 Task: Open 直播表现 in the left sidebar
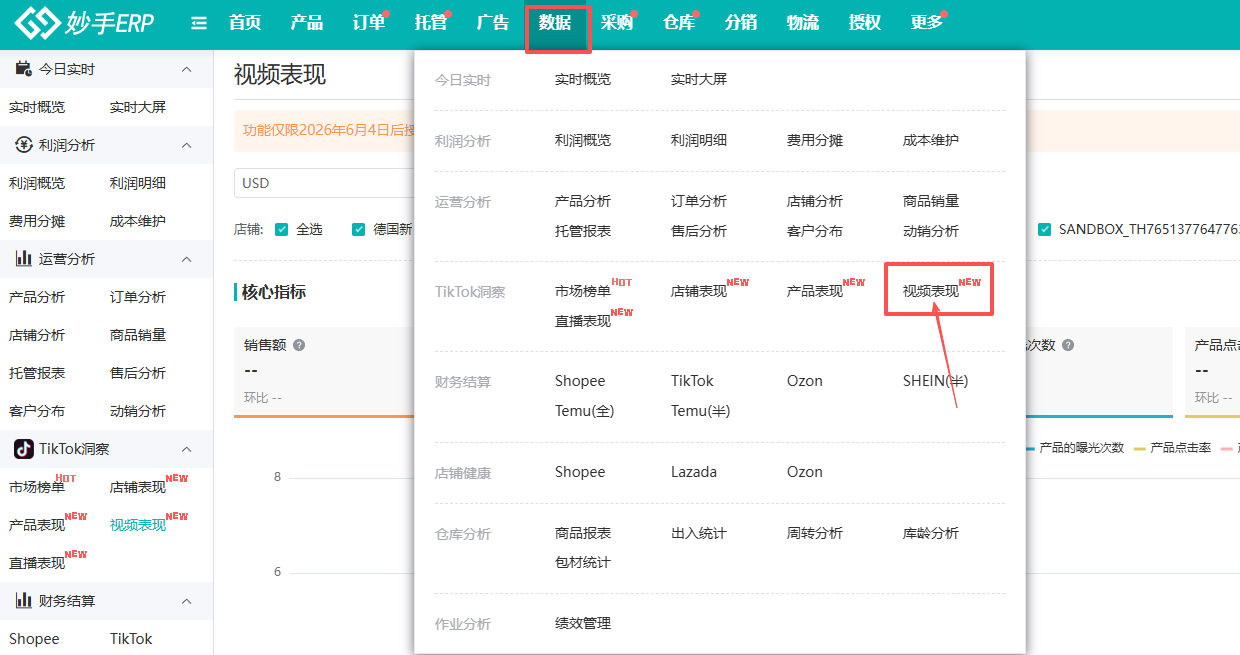[x=37, y=563]
